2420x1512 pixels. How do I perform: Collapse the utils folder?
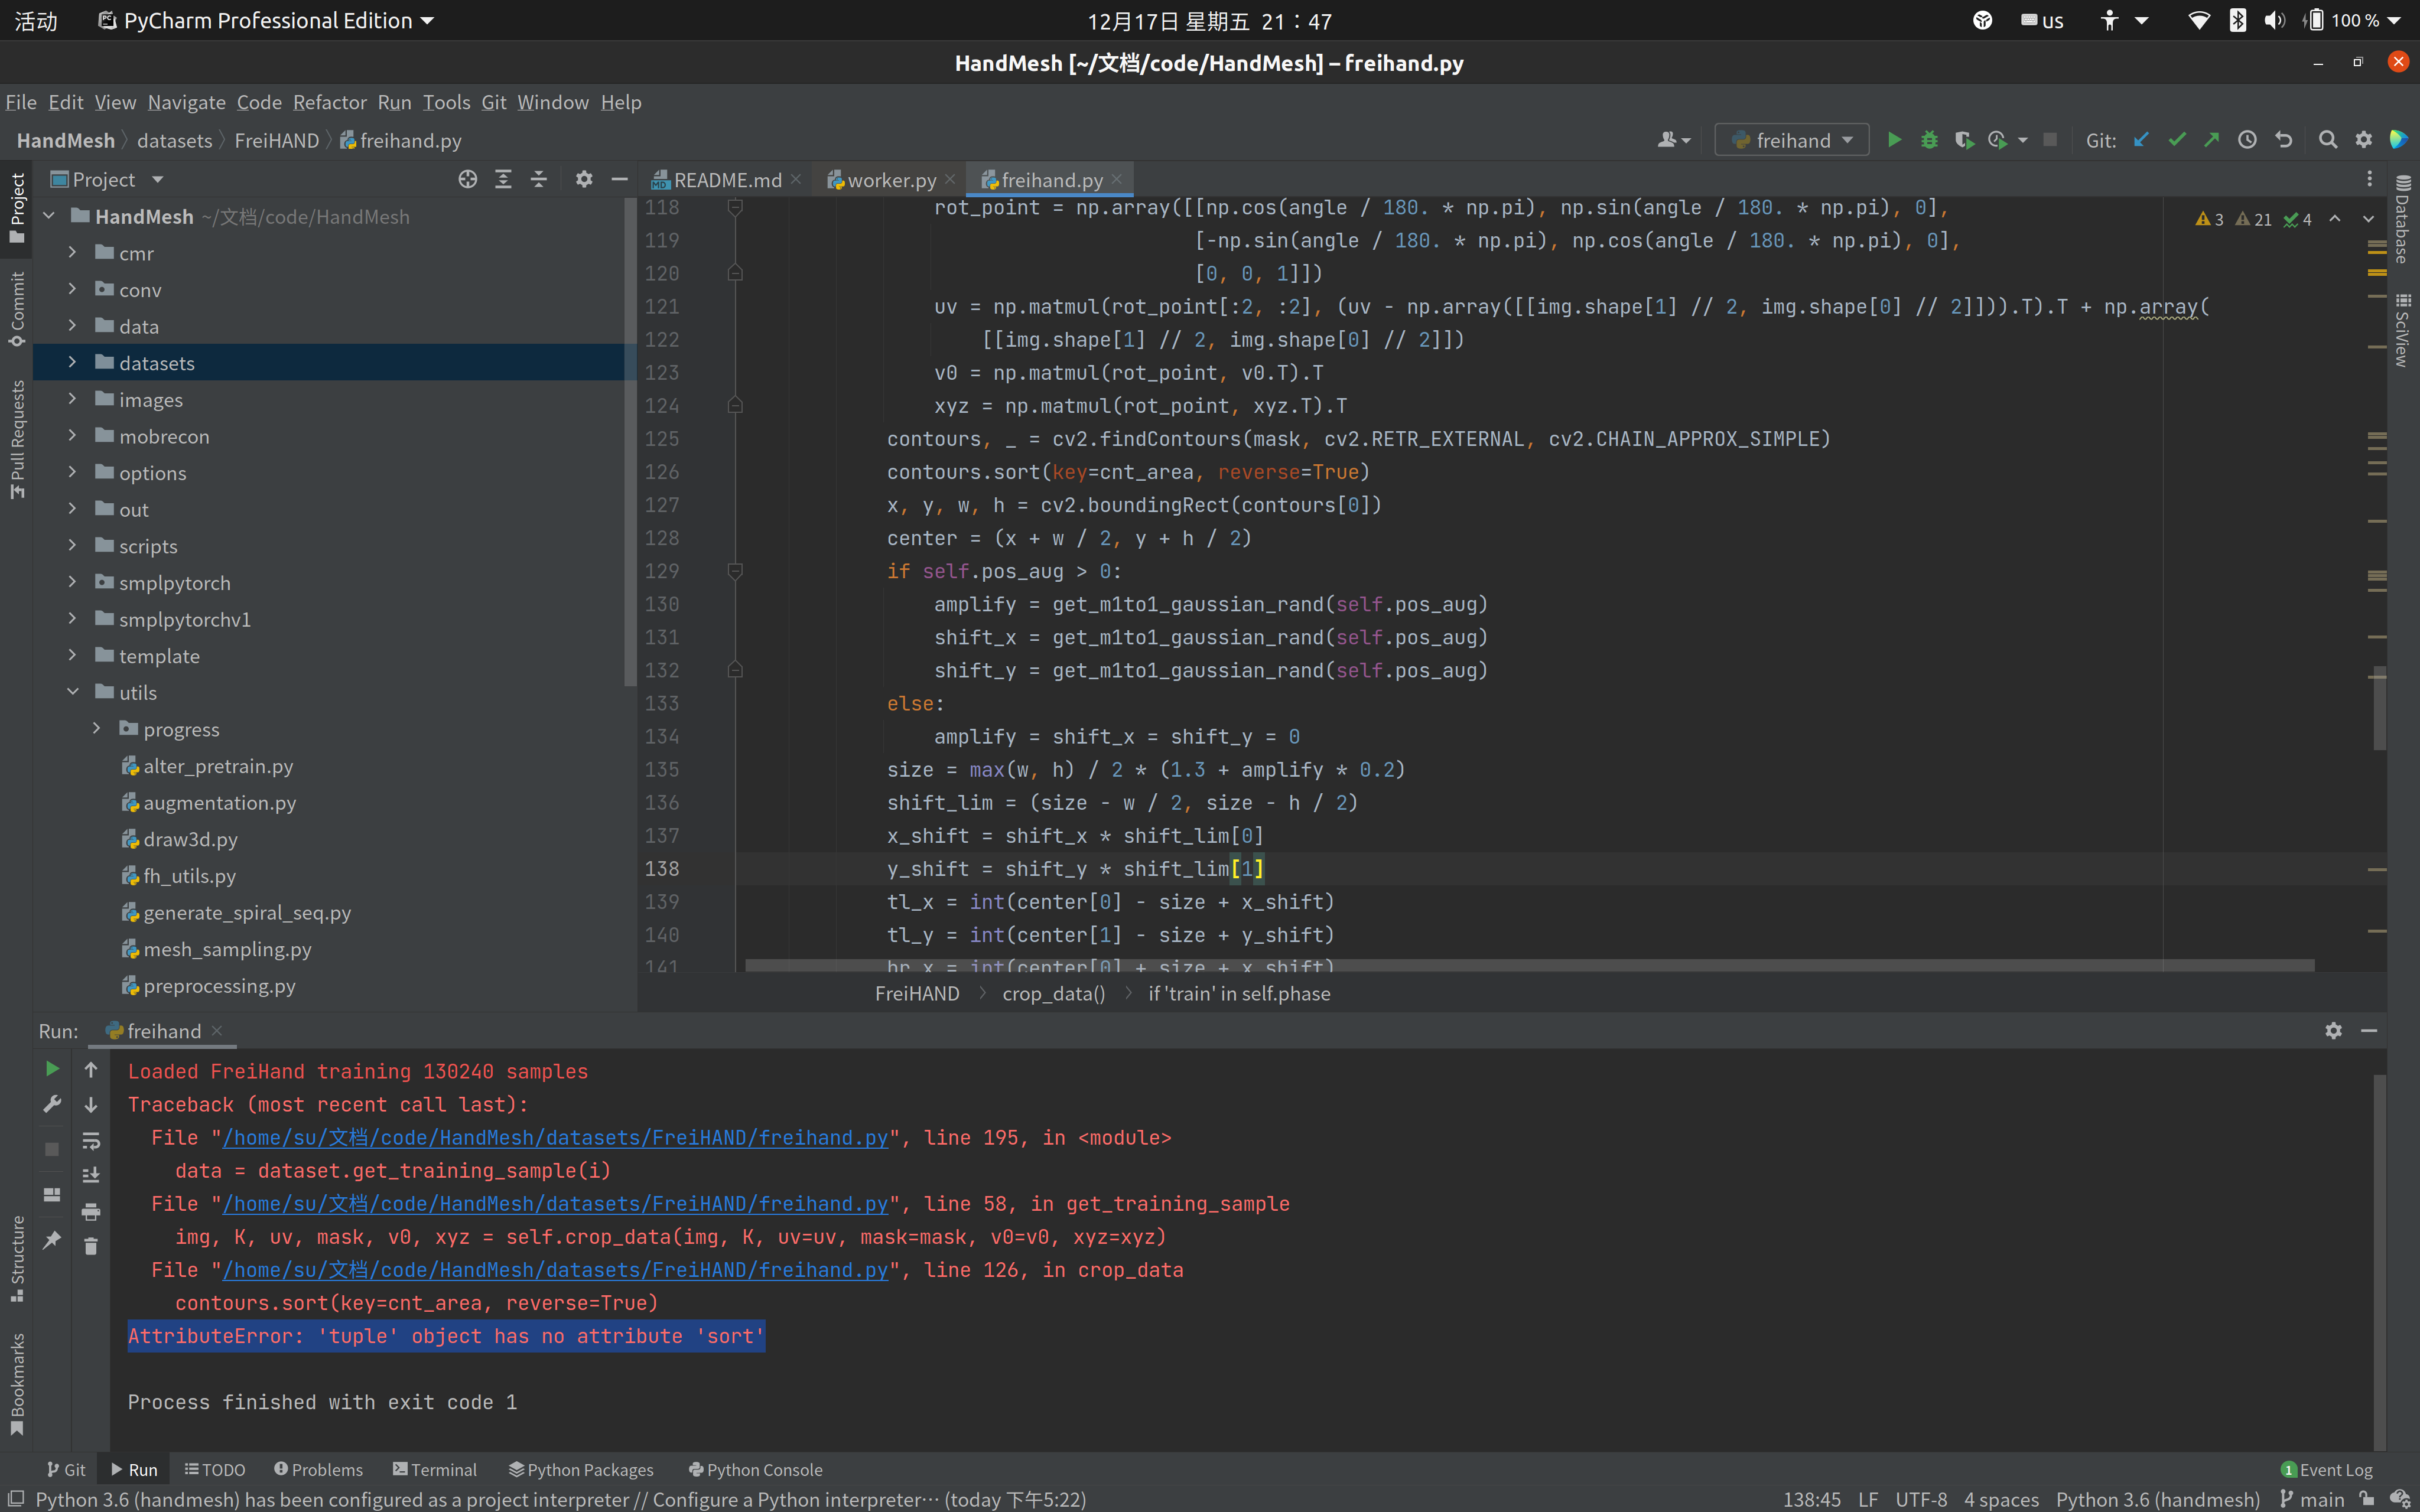pos(72,692)
